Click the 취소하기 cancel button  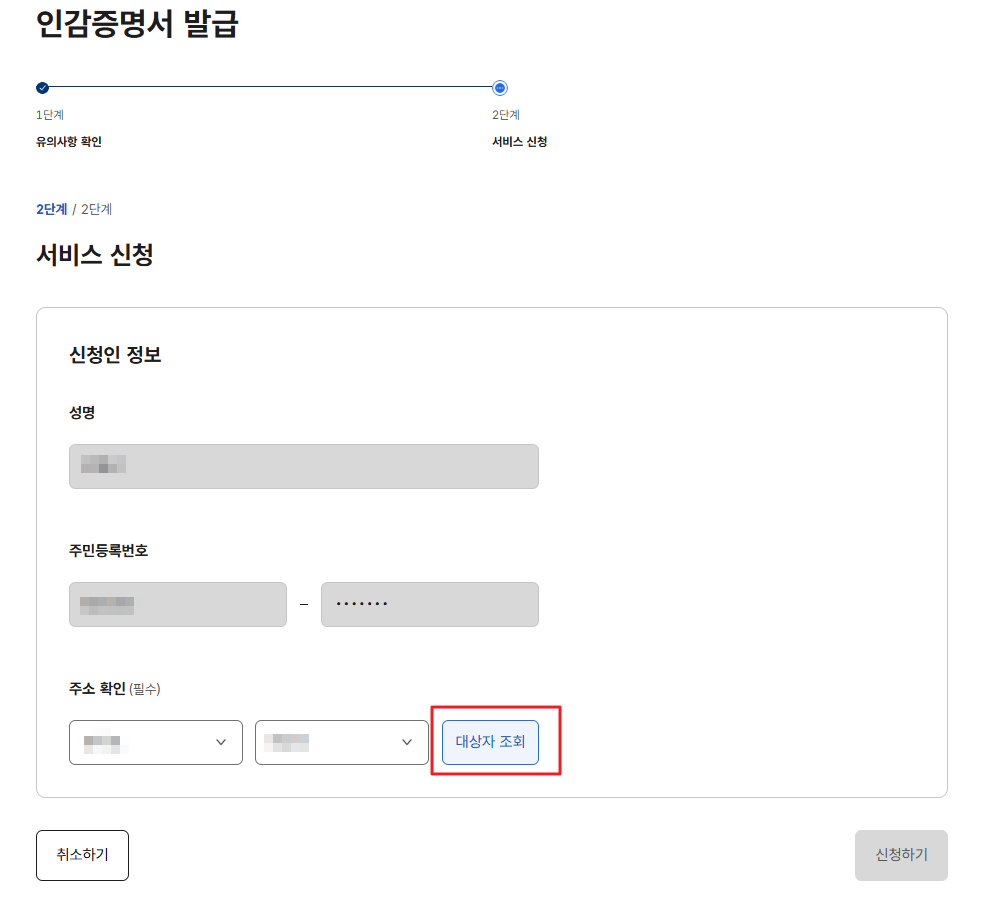click(82, 855)
